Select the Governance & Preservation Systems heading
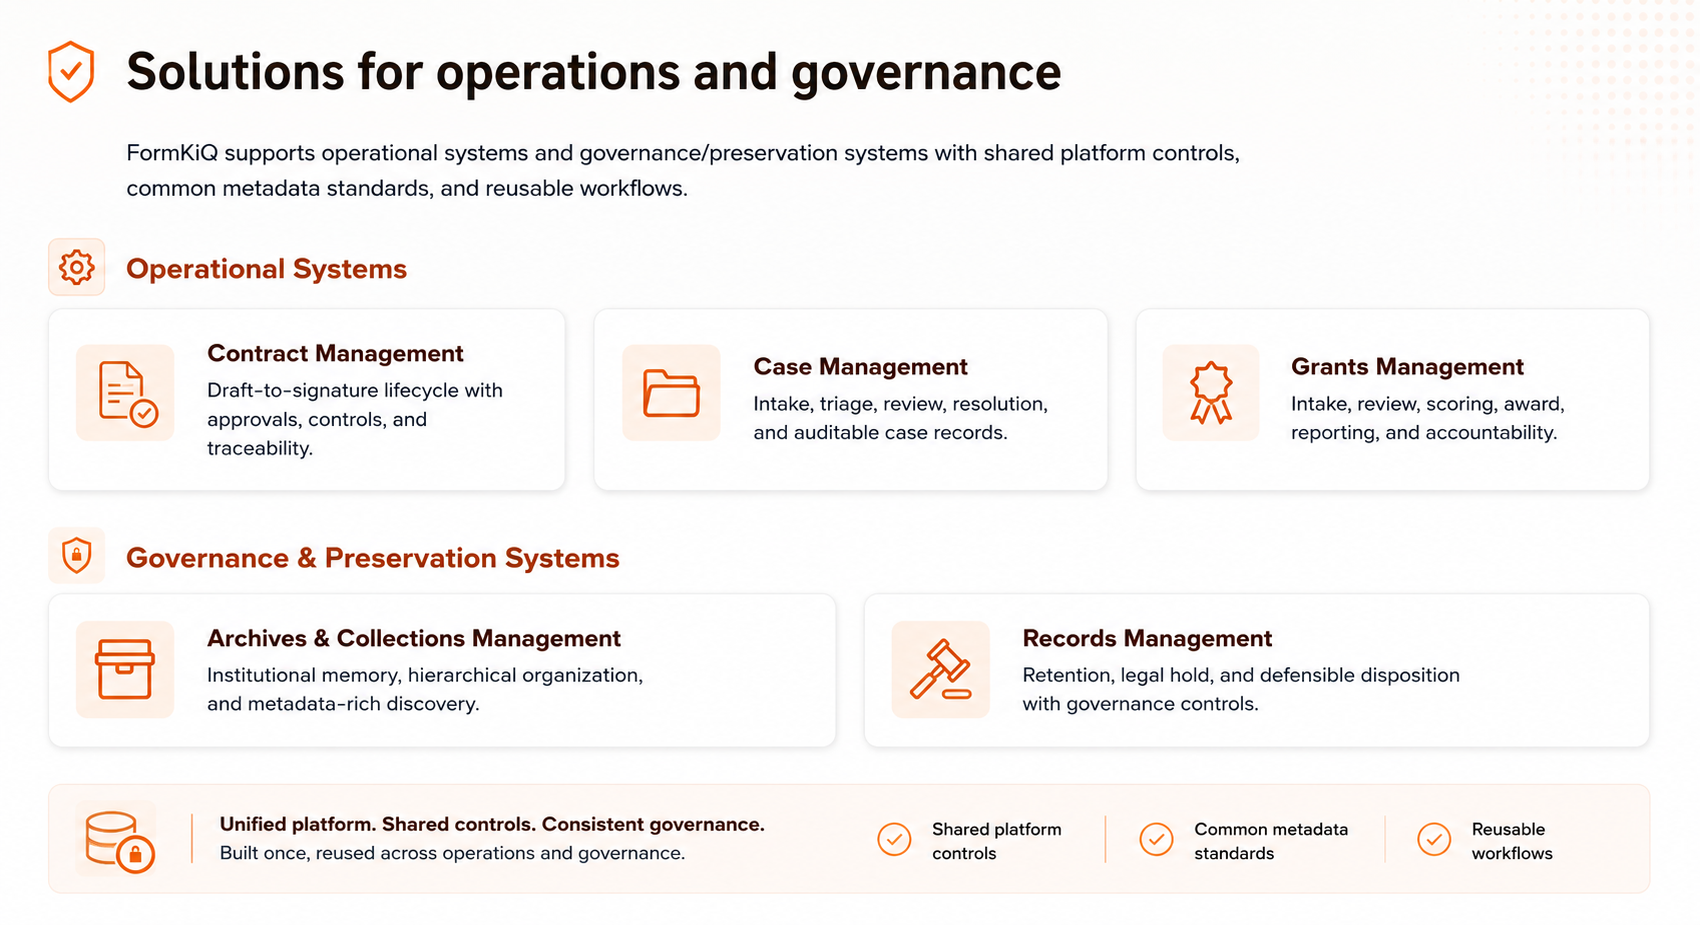This screenshot has width=1700, height=925. pyautogui.click(x=373, y=558)
